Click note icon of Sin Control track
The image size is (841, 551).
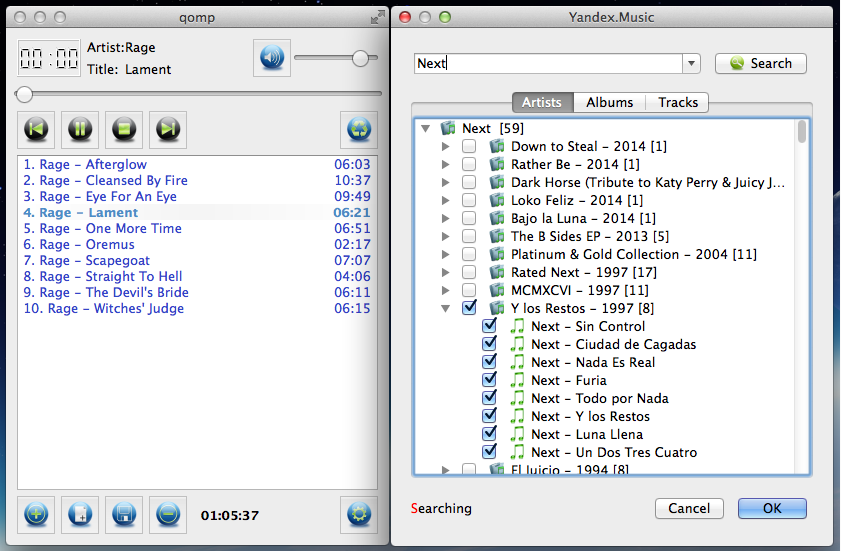[517, 326]
